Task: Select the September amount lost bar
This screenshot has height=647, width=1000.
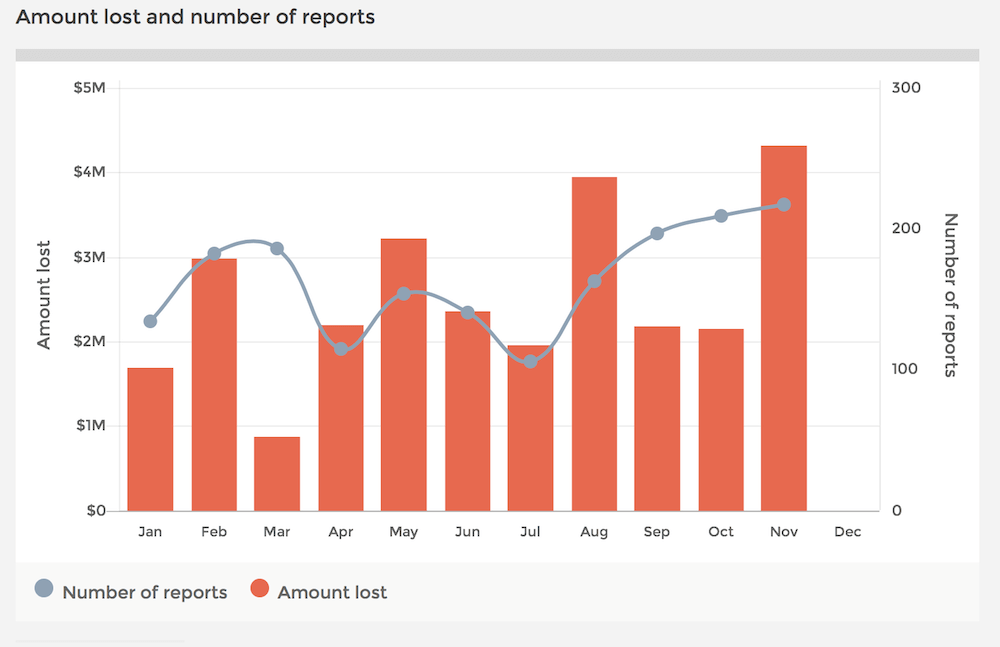Action: pyautogui.click(x=657, y=419)
